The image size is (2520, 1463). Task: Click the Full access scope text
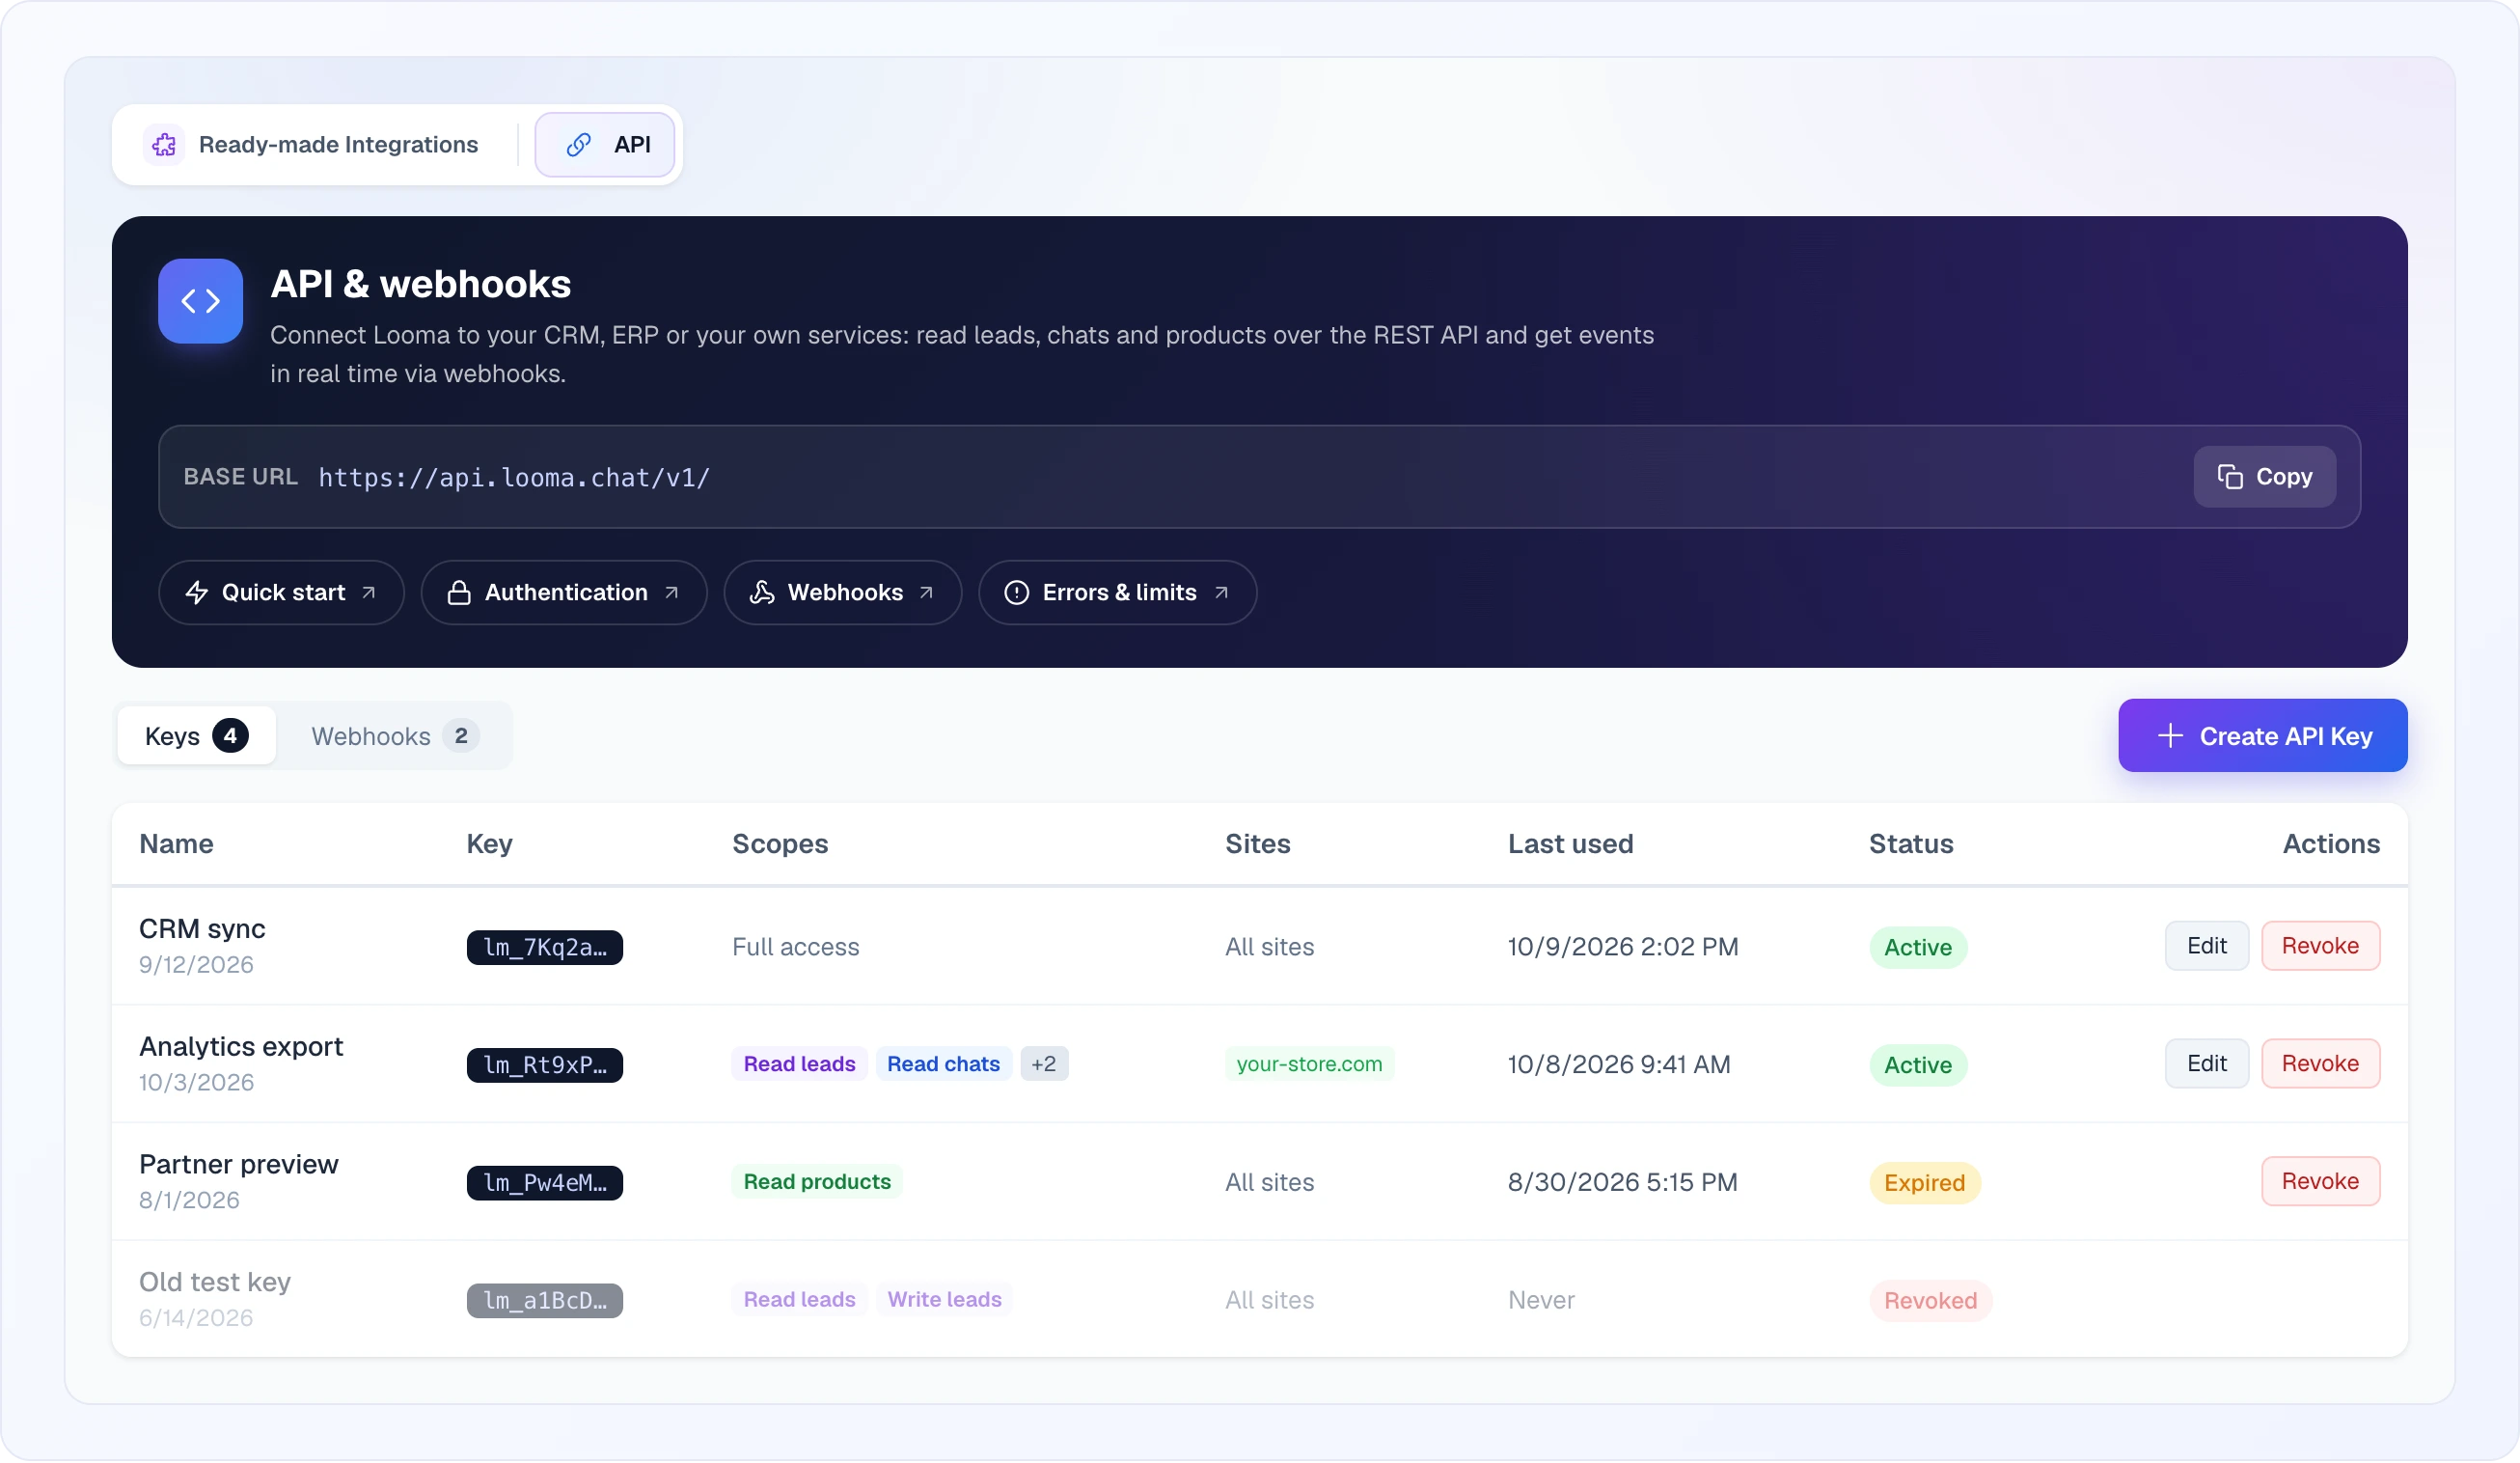(x=795, y=948)
